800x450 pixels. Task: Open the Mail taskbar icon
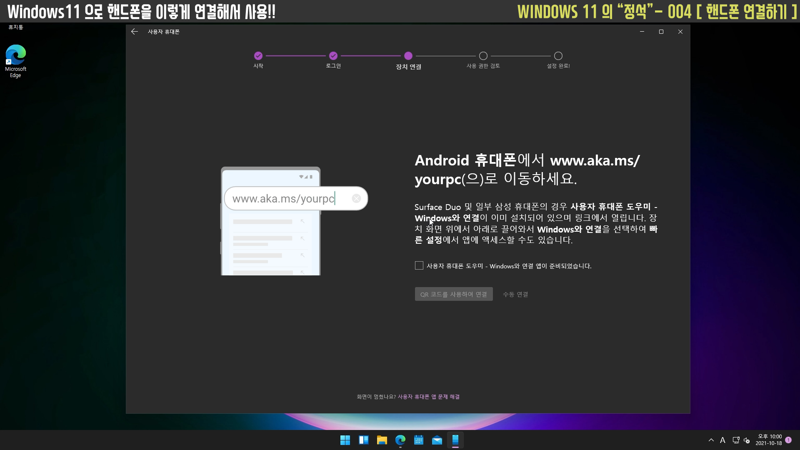(437, 440)
